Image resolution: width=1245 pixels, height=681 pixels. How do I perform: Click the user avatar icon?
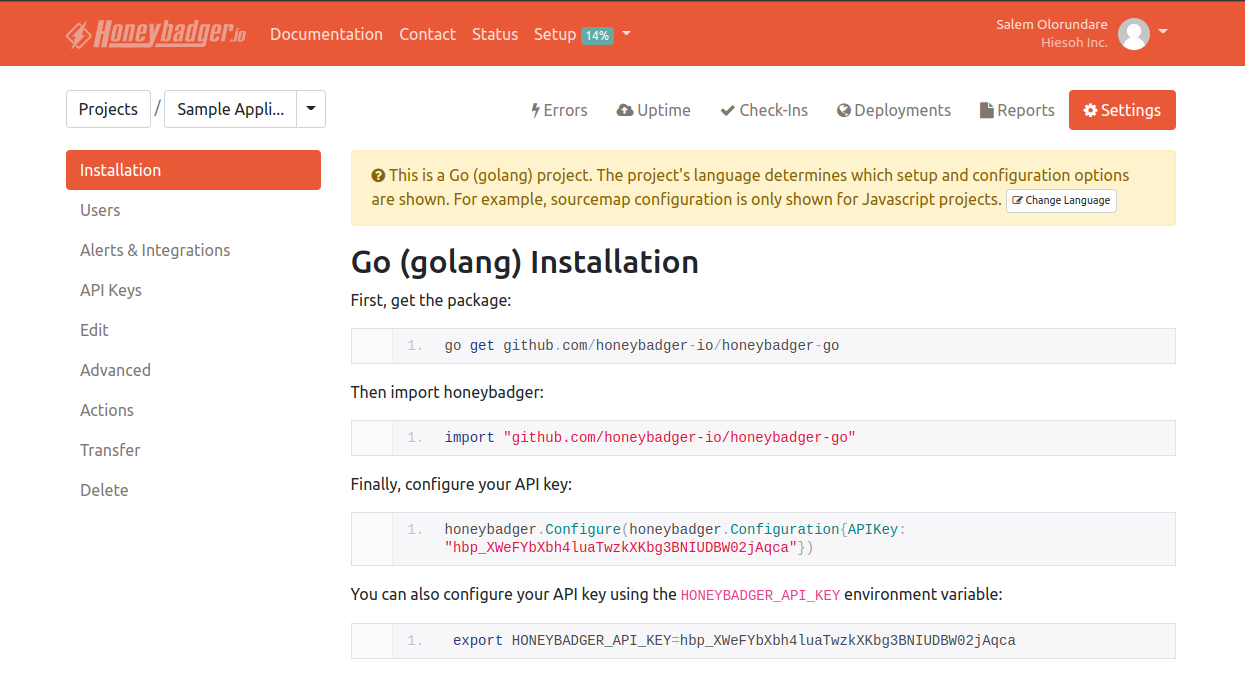click(1133, 34)
